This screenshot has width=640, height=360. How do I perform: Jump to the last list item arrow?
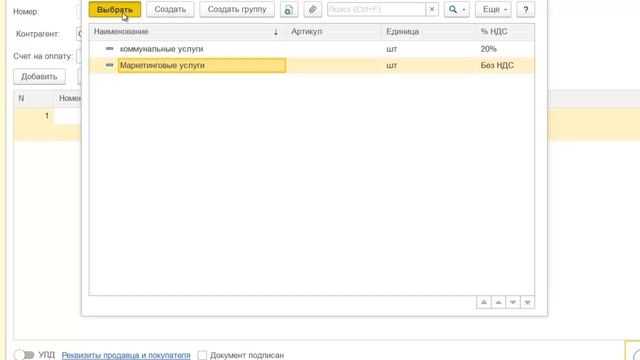point(527,302)
